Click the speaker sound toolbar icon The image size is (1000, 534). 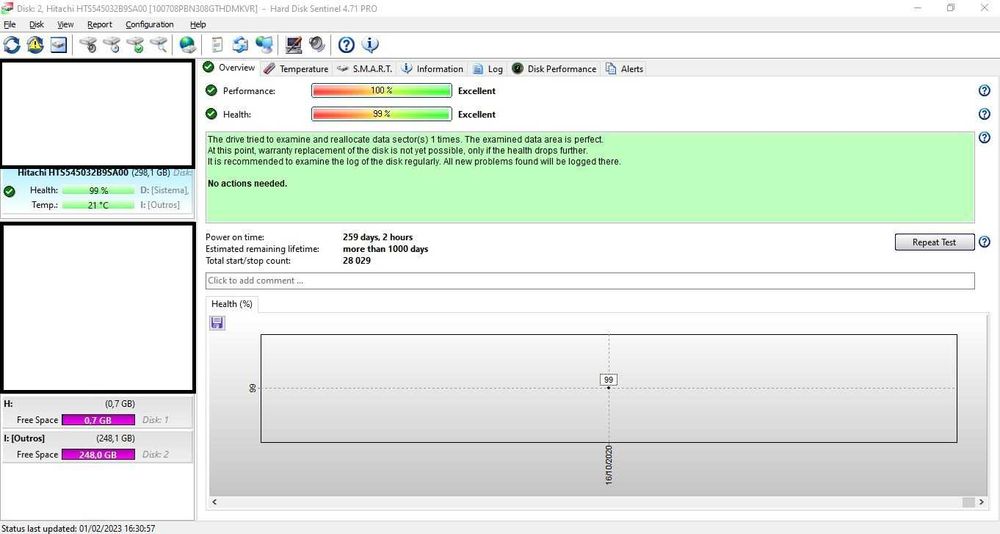[x=317, y=45]
